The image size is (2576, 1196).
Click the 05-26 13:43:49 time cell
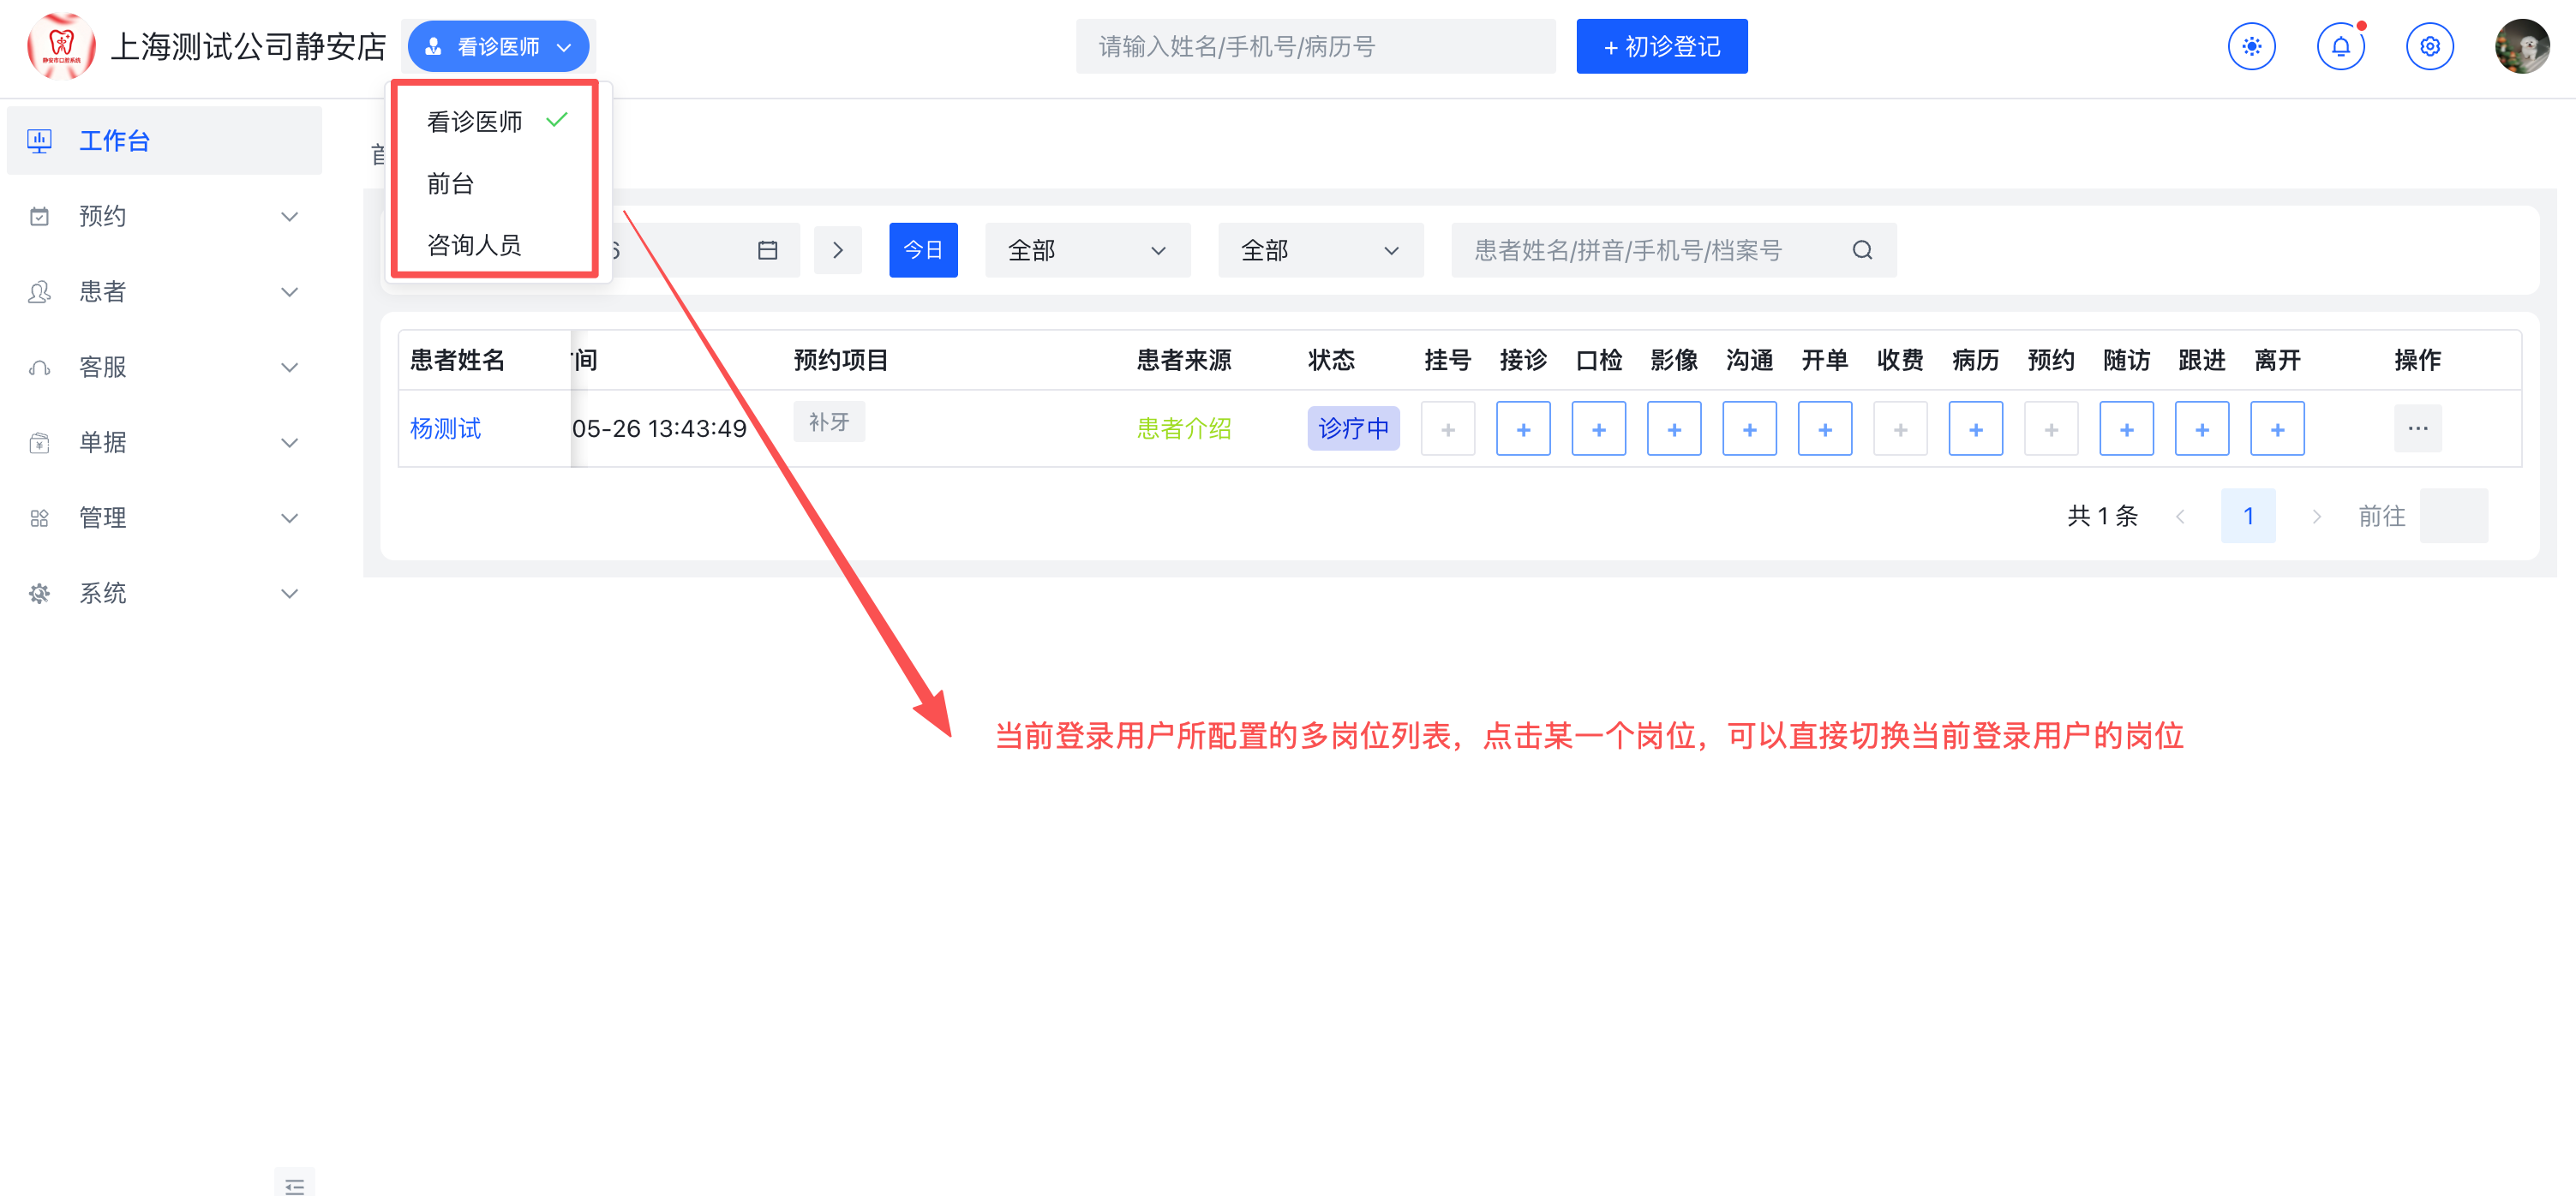point(659,429)
